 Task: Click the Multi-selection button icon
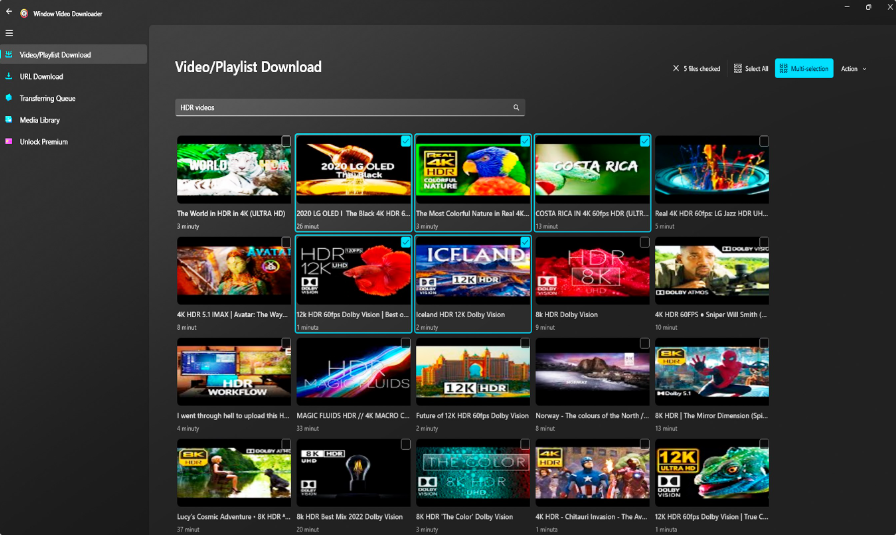pyautogui.click(x=783, y=68)
